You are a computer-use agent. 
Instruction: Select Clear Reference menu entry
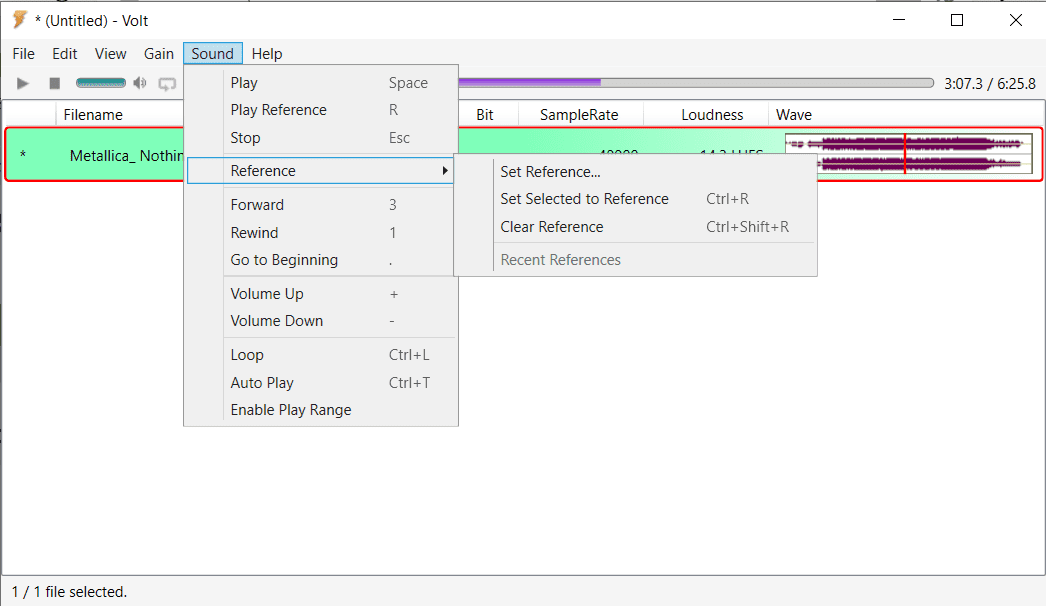pos(552,227)
